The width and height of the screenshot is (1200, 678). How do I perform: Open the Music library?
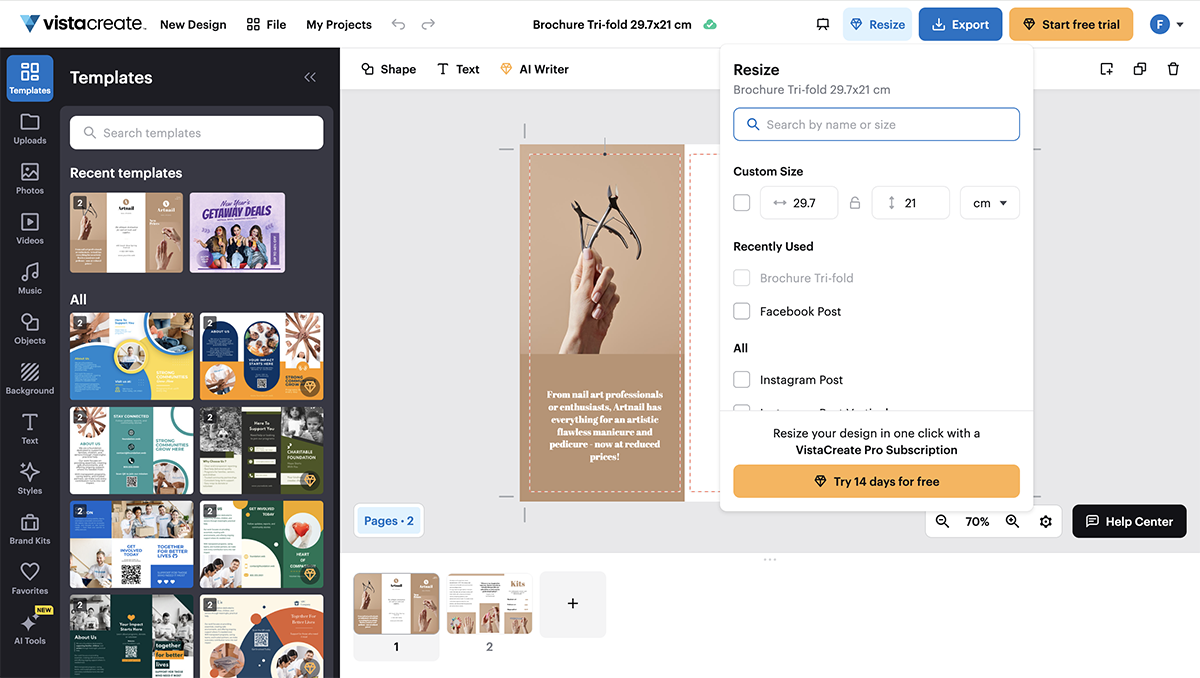tap(29, 276)
